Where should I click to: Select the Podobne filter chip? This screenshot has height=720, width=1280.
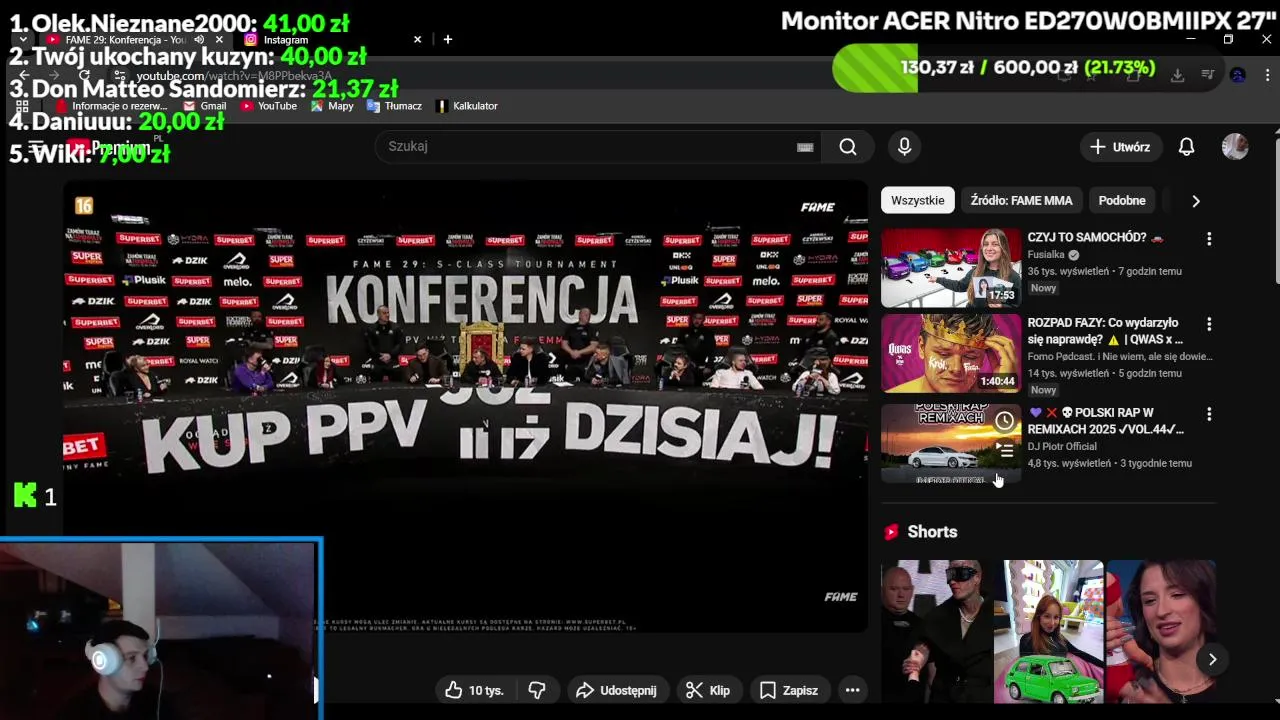[1122, 201]
